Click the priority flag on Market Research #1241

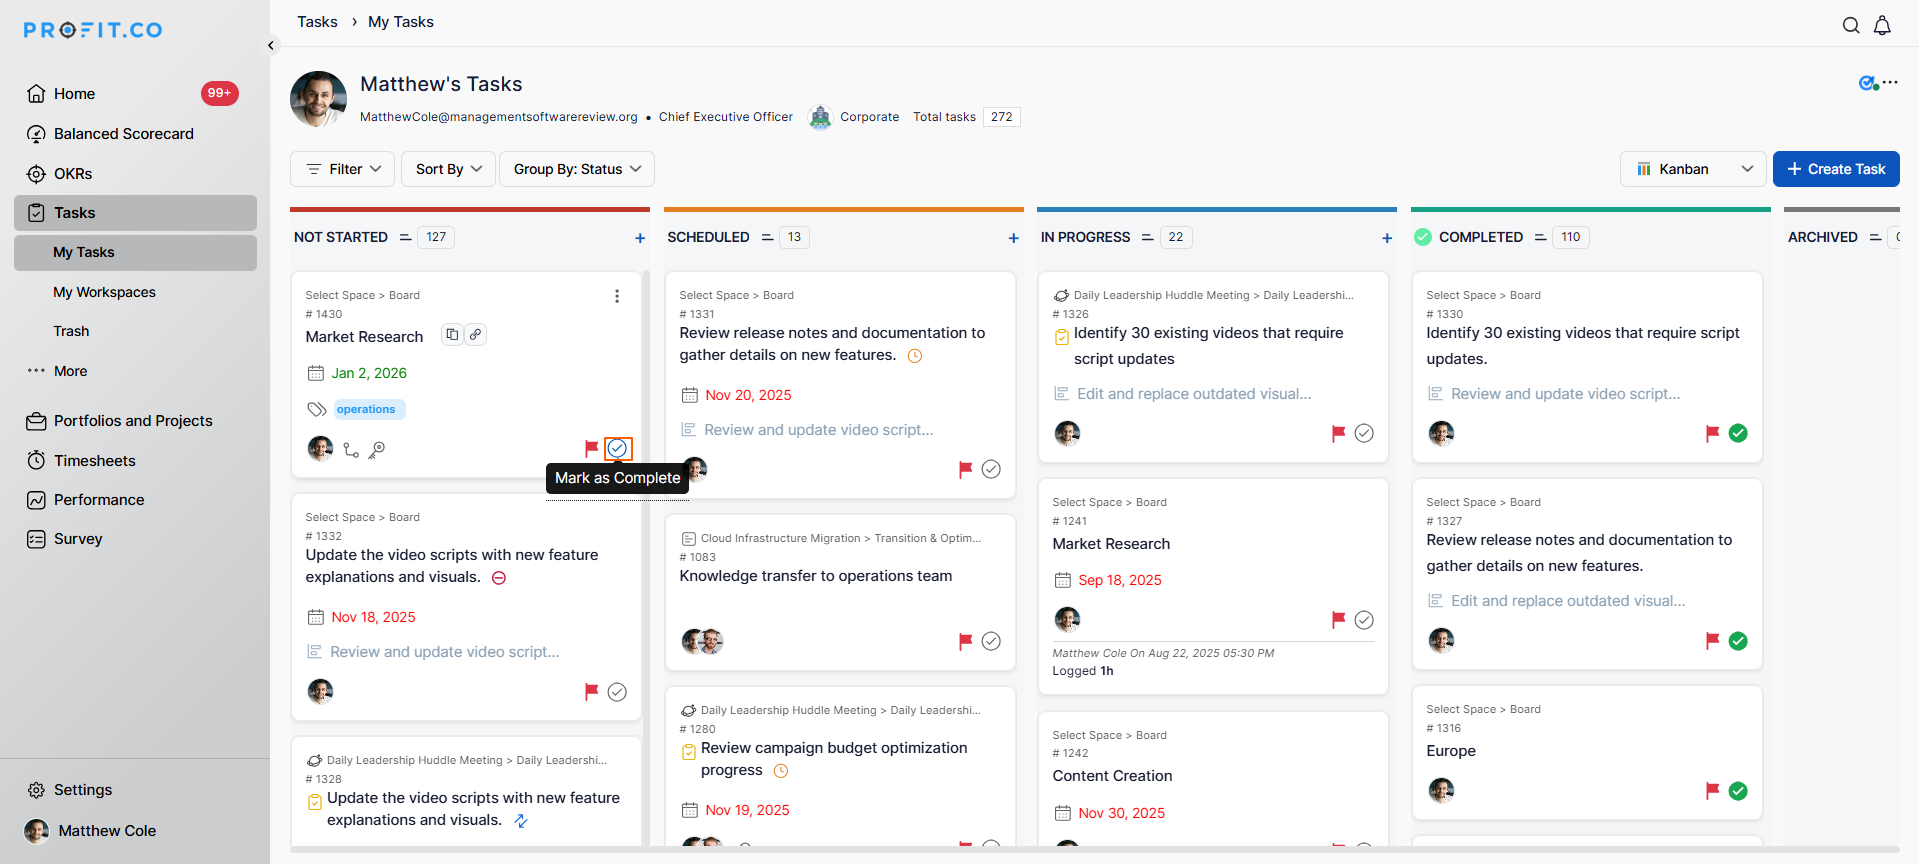pyautogui.click(x=1338, y=620)
